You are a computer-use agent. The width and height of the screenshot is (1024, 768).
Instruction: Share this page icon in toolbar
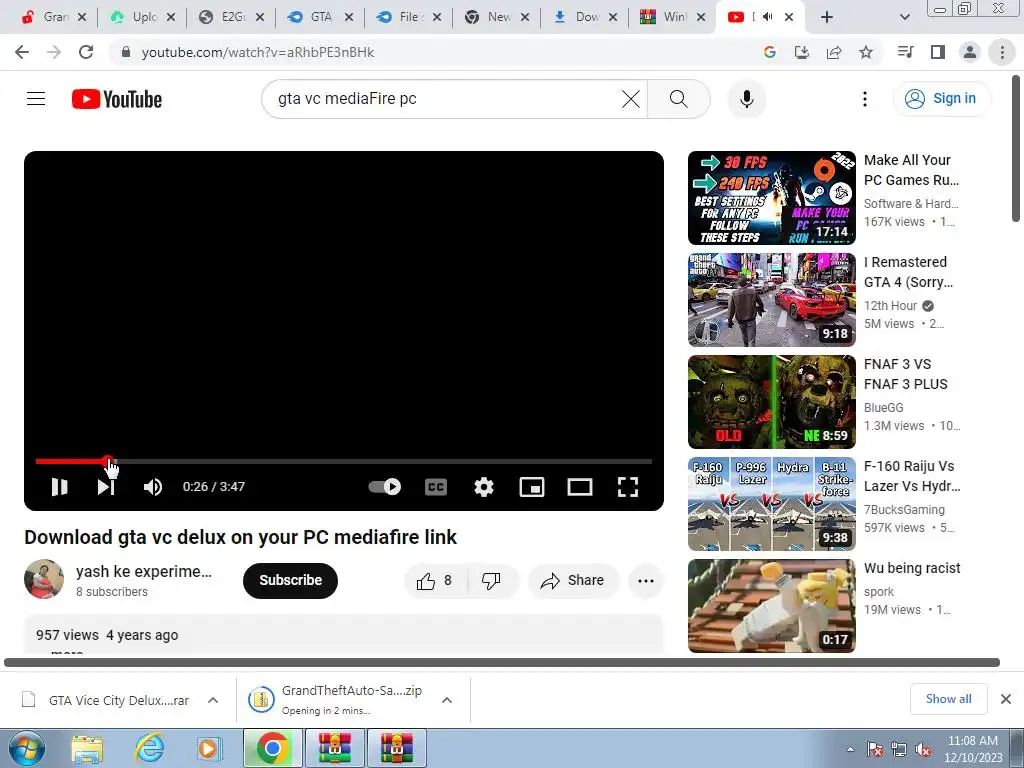tap(834, 52)
